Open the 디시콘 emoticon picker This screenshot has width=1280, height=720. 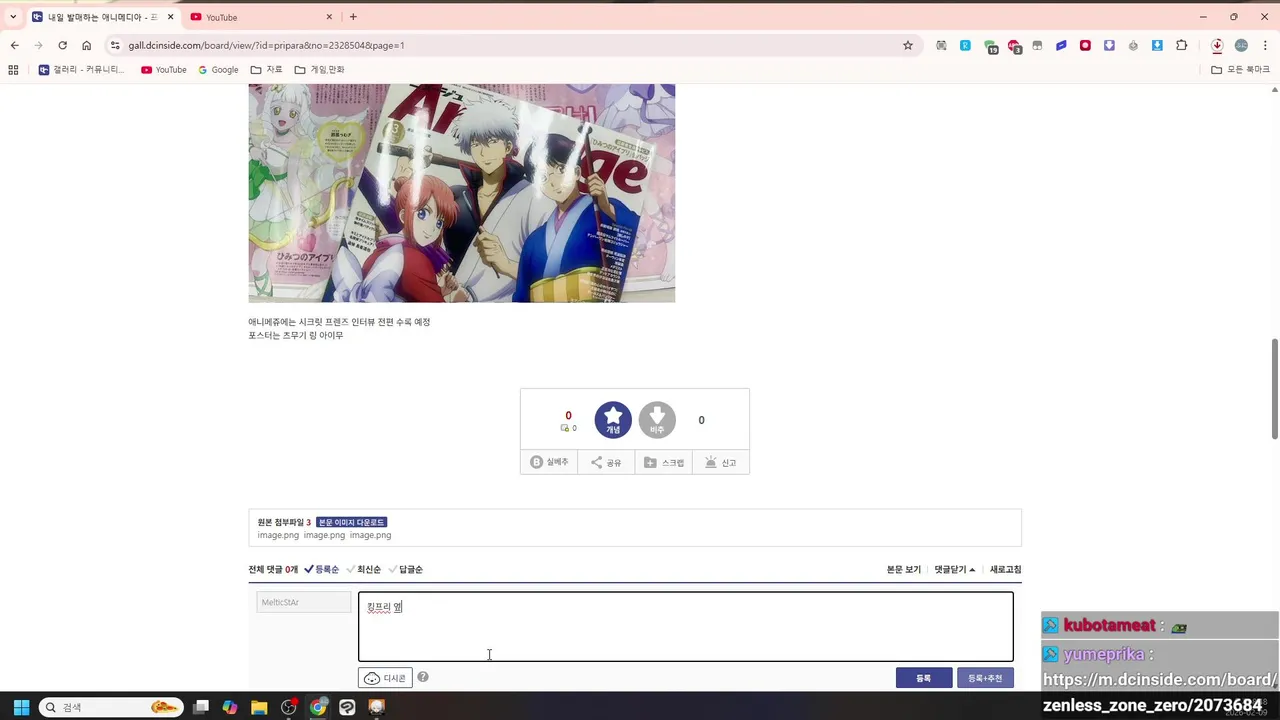point(385,678)
